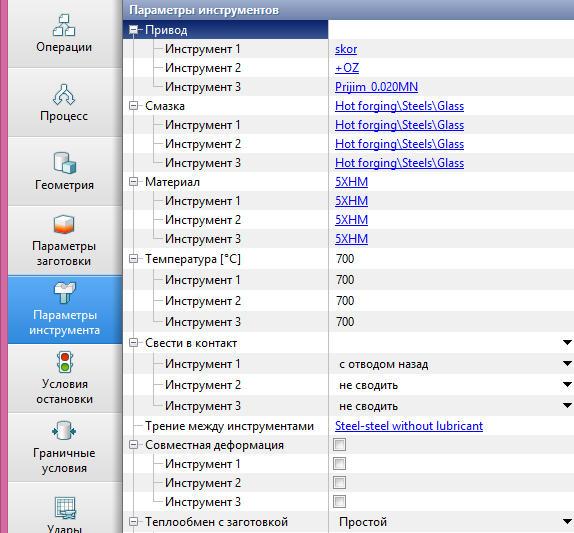Select the Теплообмен с заготовкой row label

pos(216,522)
